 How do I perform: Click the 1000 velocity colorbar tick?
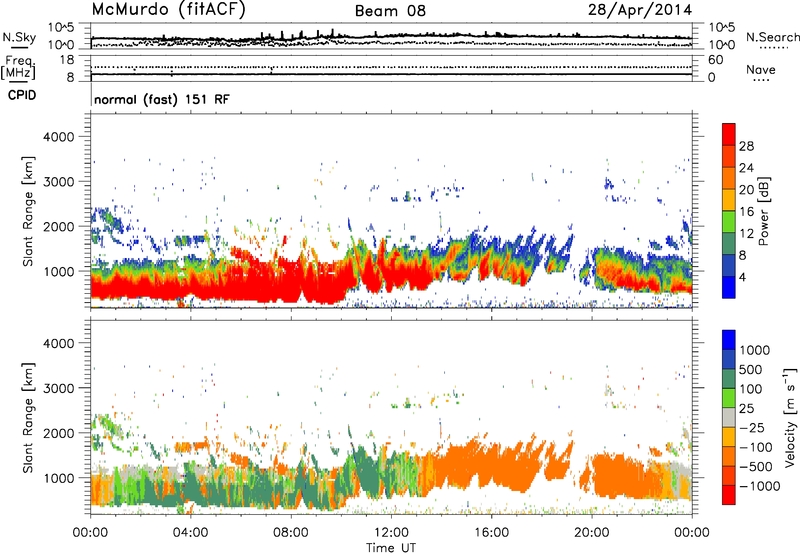click(754, 350)
